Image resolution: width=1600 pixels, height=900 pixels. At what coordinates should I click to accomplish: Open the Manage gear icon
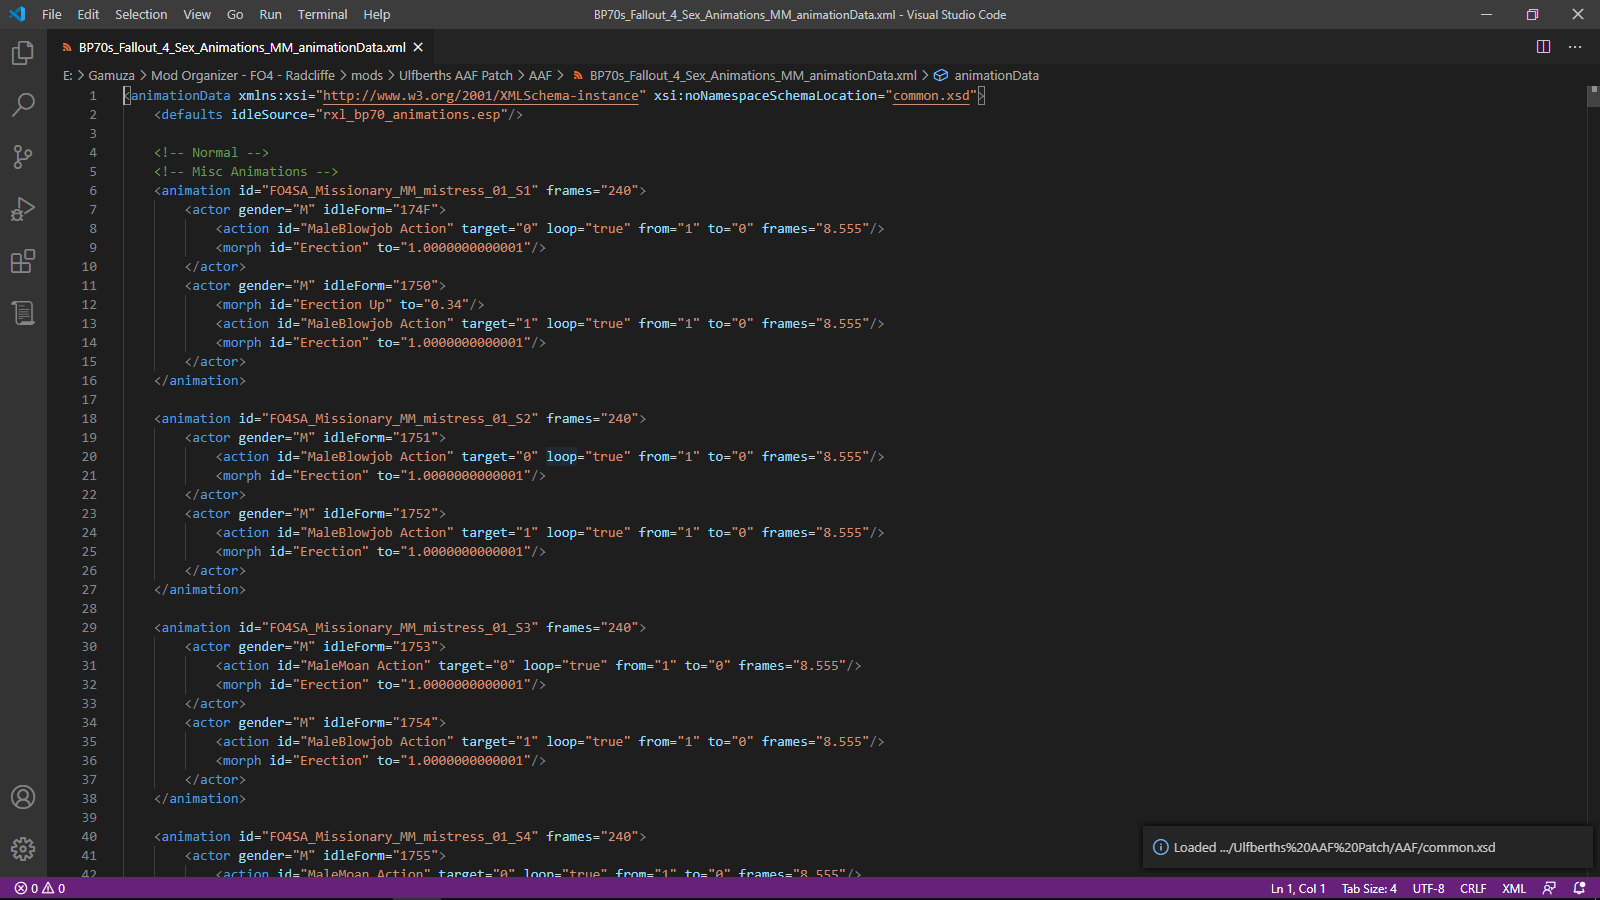pos(23,849)
